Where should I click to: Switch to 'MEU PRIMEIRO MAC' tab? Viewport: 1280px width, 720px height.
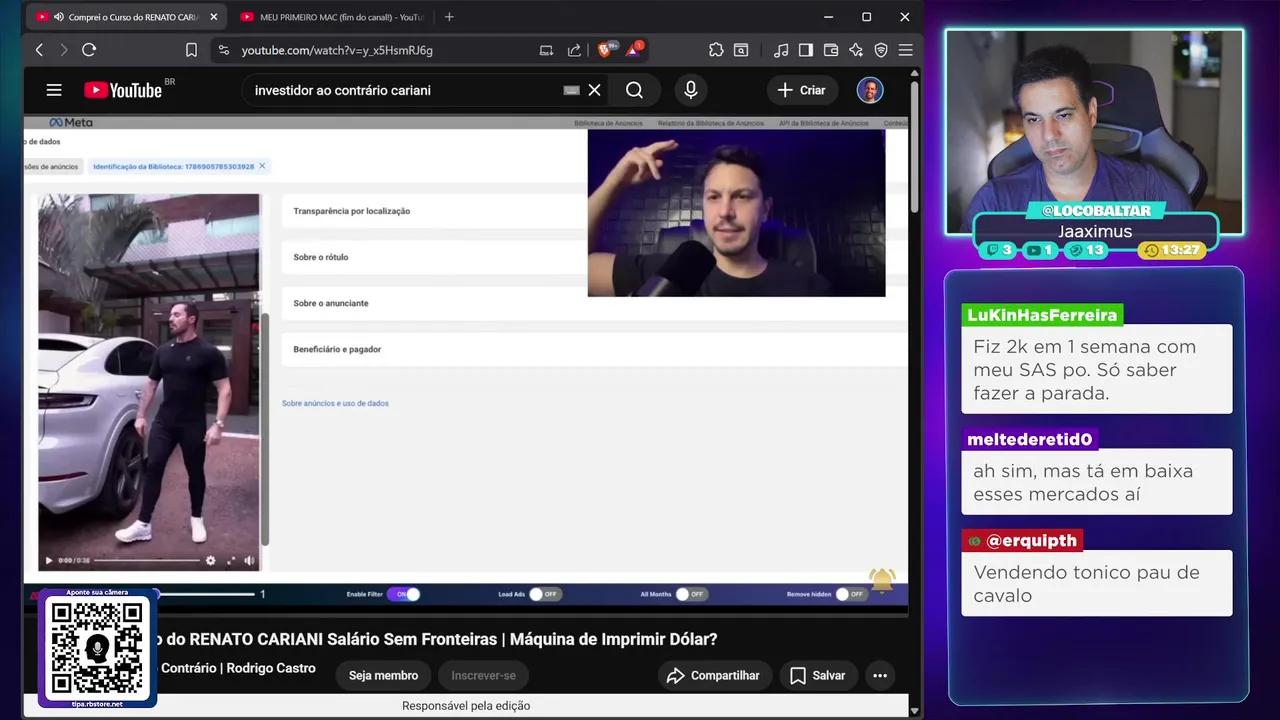tap(332, 17)
